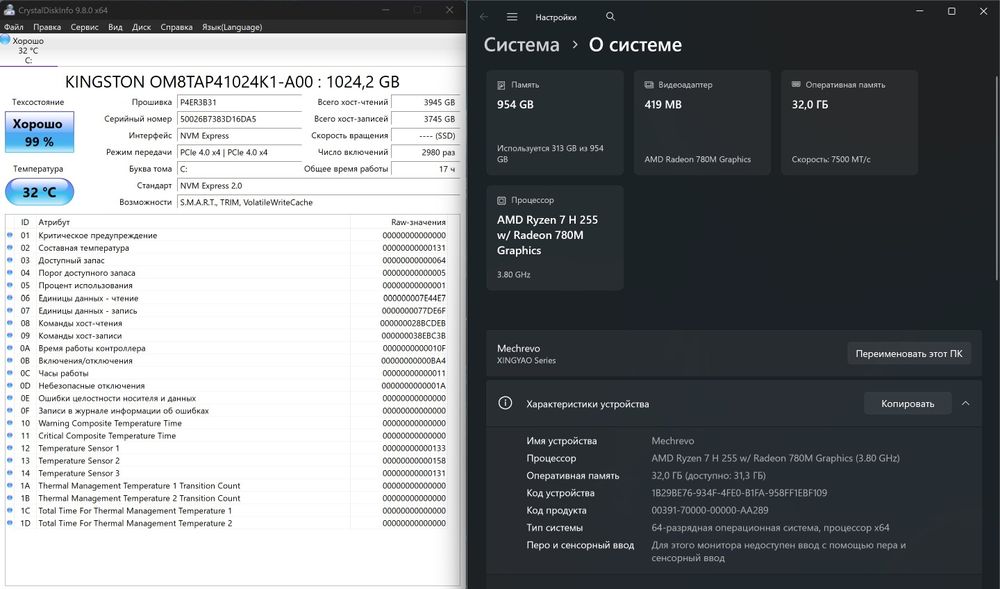Viewport: 1000px width, 589px height.
Task: Click the memory chip icon on Оперативная память card
Action: point(796,84)
